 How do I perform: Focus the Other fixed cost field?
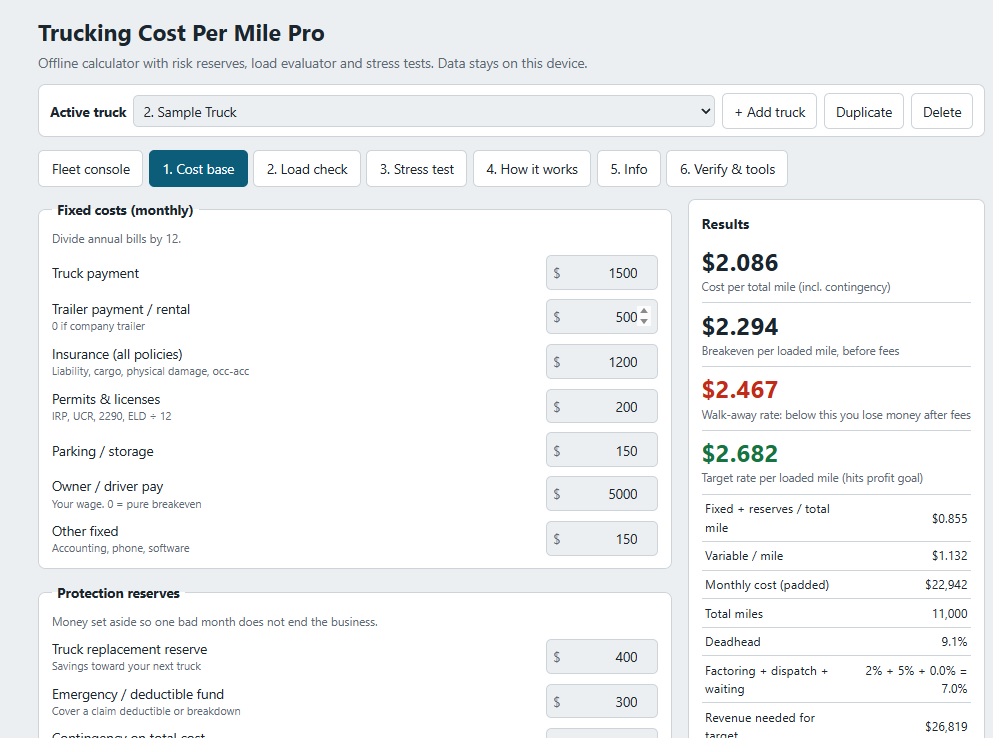tap(601, 539)
